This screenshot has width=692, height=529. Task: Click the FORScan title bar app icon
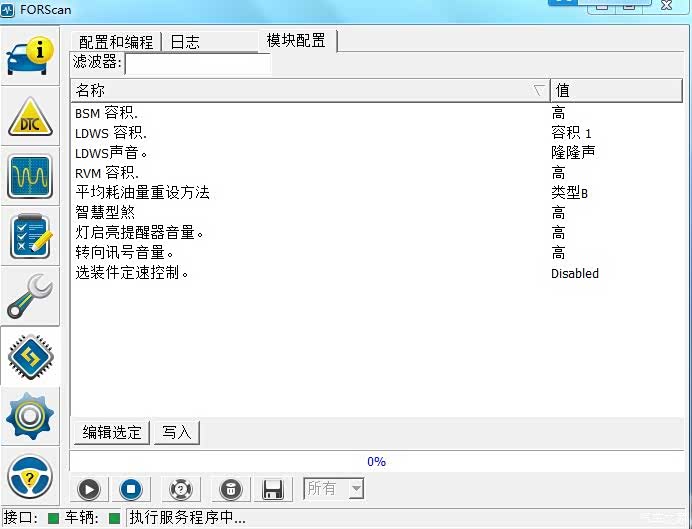8,9
